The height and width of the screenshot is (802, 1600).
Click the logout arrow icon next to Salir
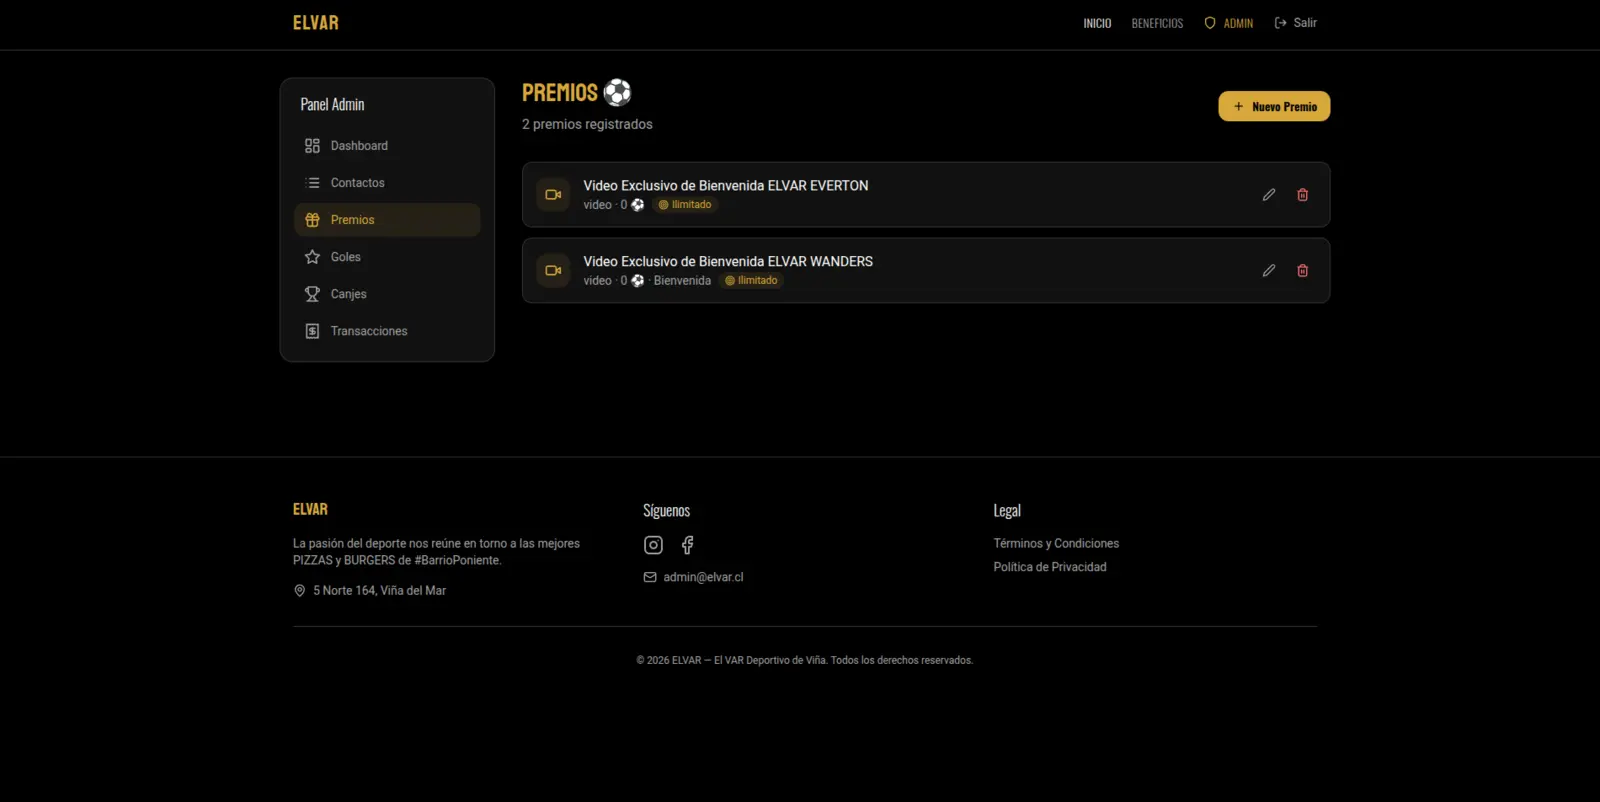[x=1280, y=23]
